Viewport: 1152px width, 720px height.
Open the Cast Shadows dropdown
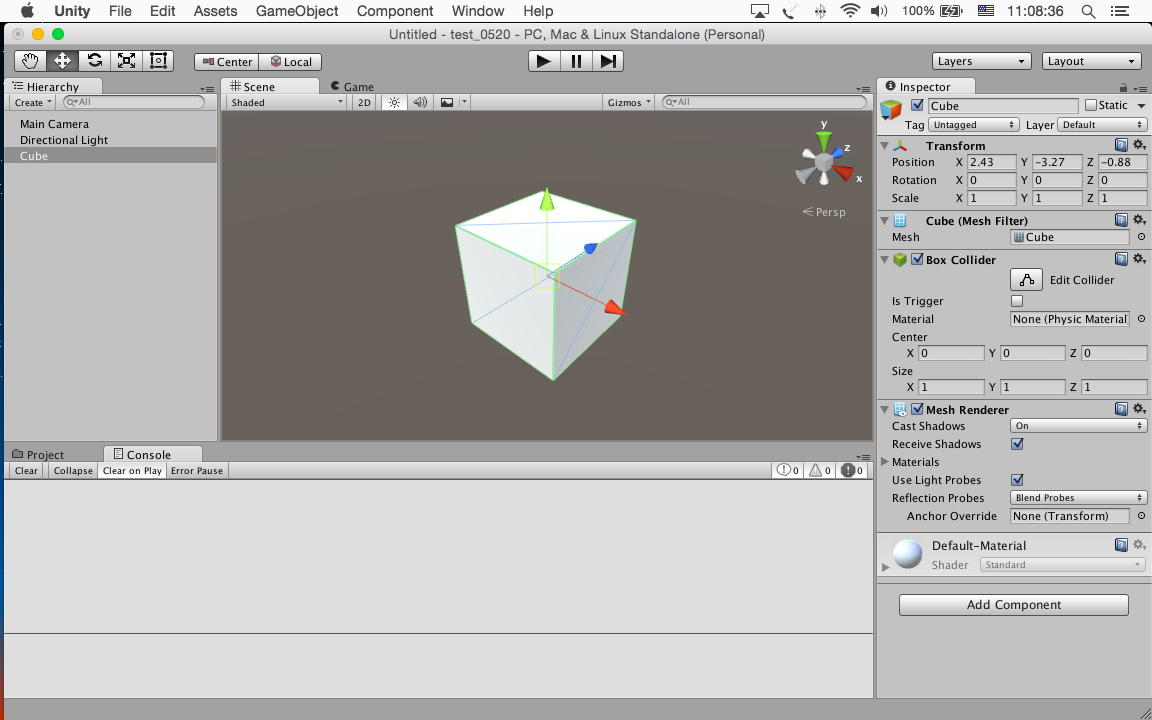pos(1078,426)
